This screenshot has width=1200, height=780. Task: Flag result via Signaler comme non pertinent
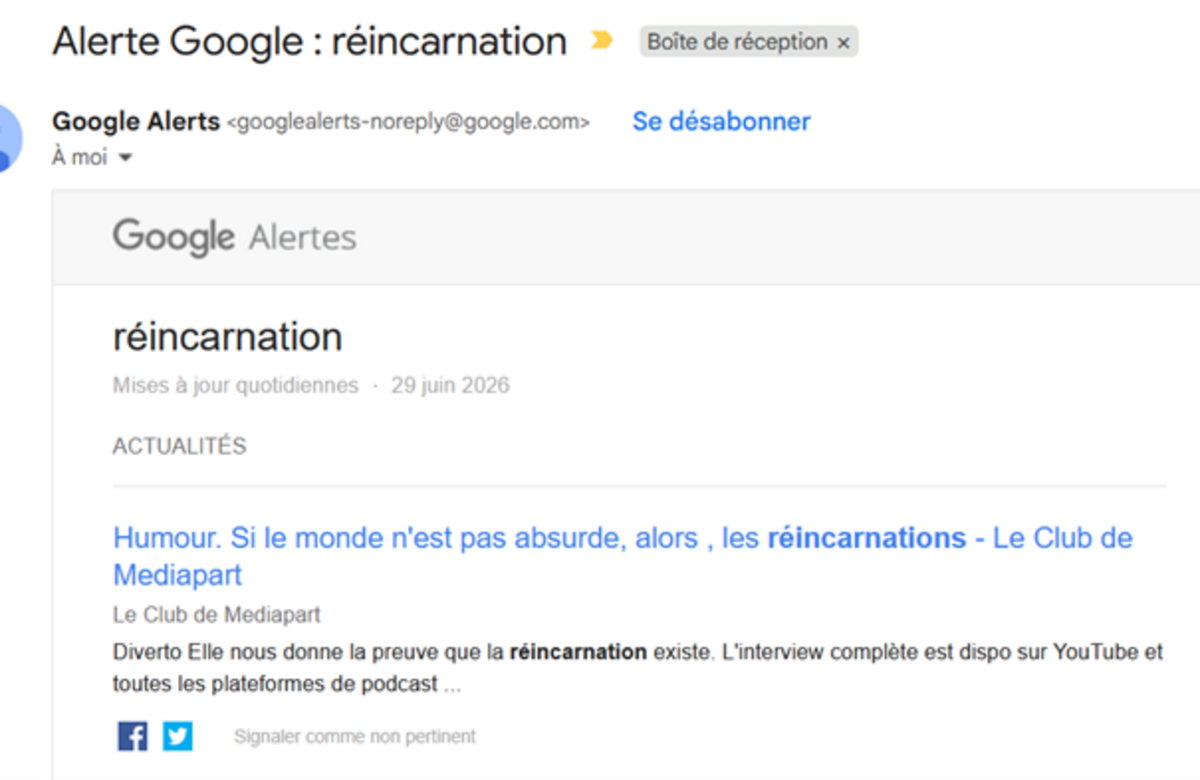[x=355, y=737]
